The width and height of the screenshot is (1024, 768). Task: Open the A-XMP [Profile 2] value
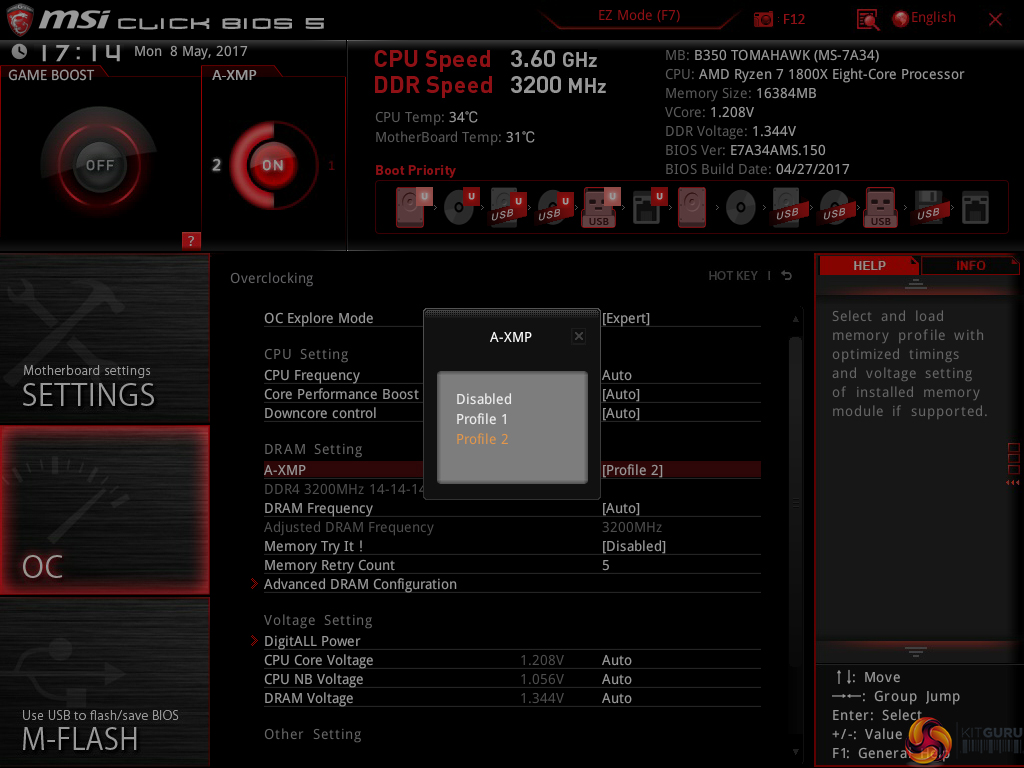point(632,470)
